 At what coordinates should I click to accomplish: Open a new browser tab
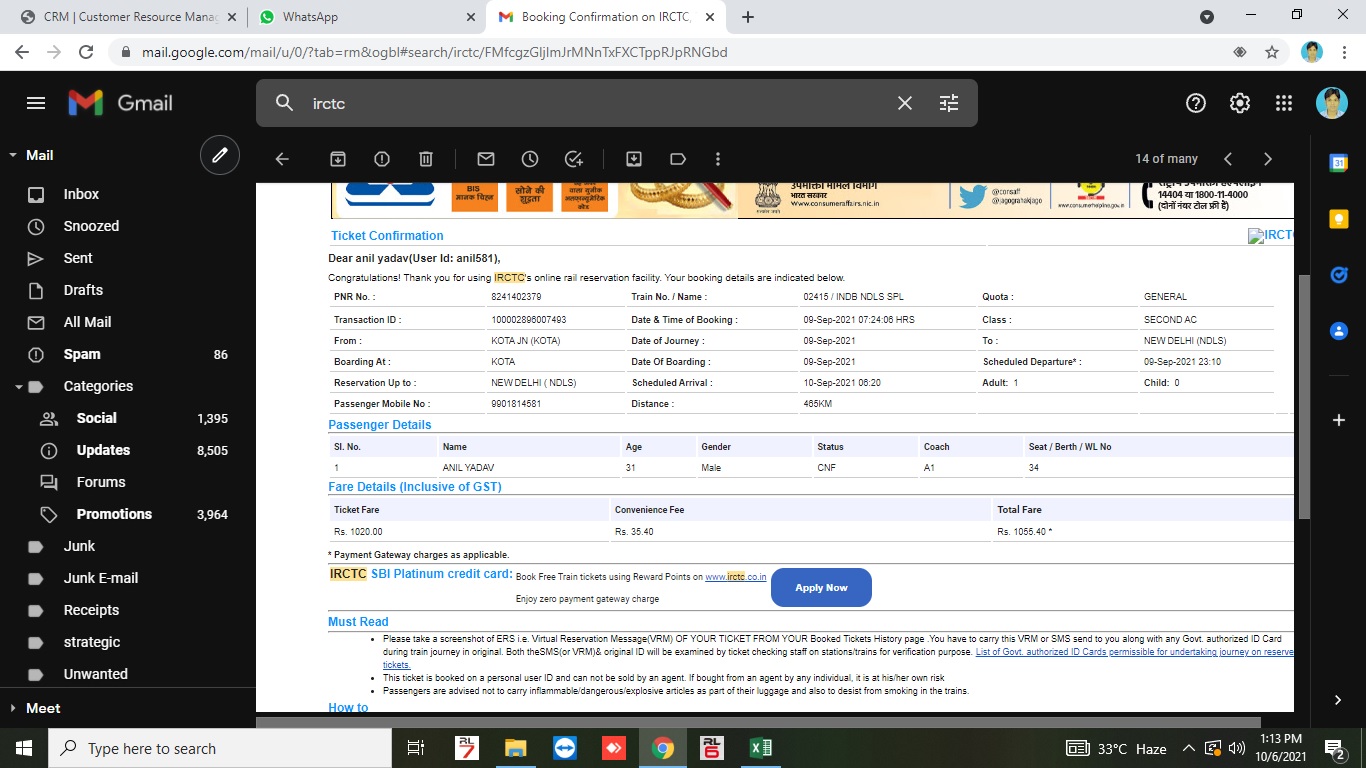tap(748, 17)
